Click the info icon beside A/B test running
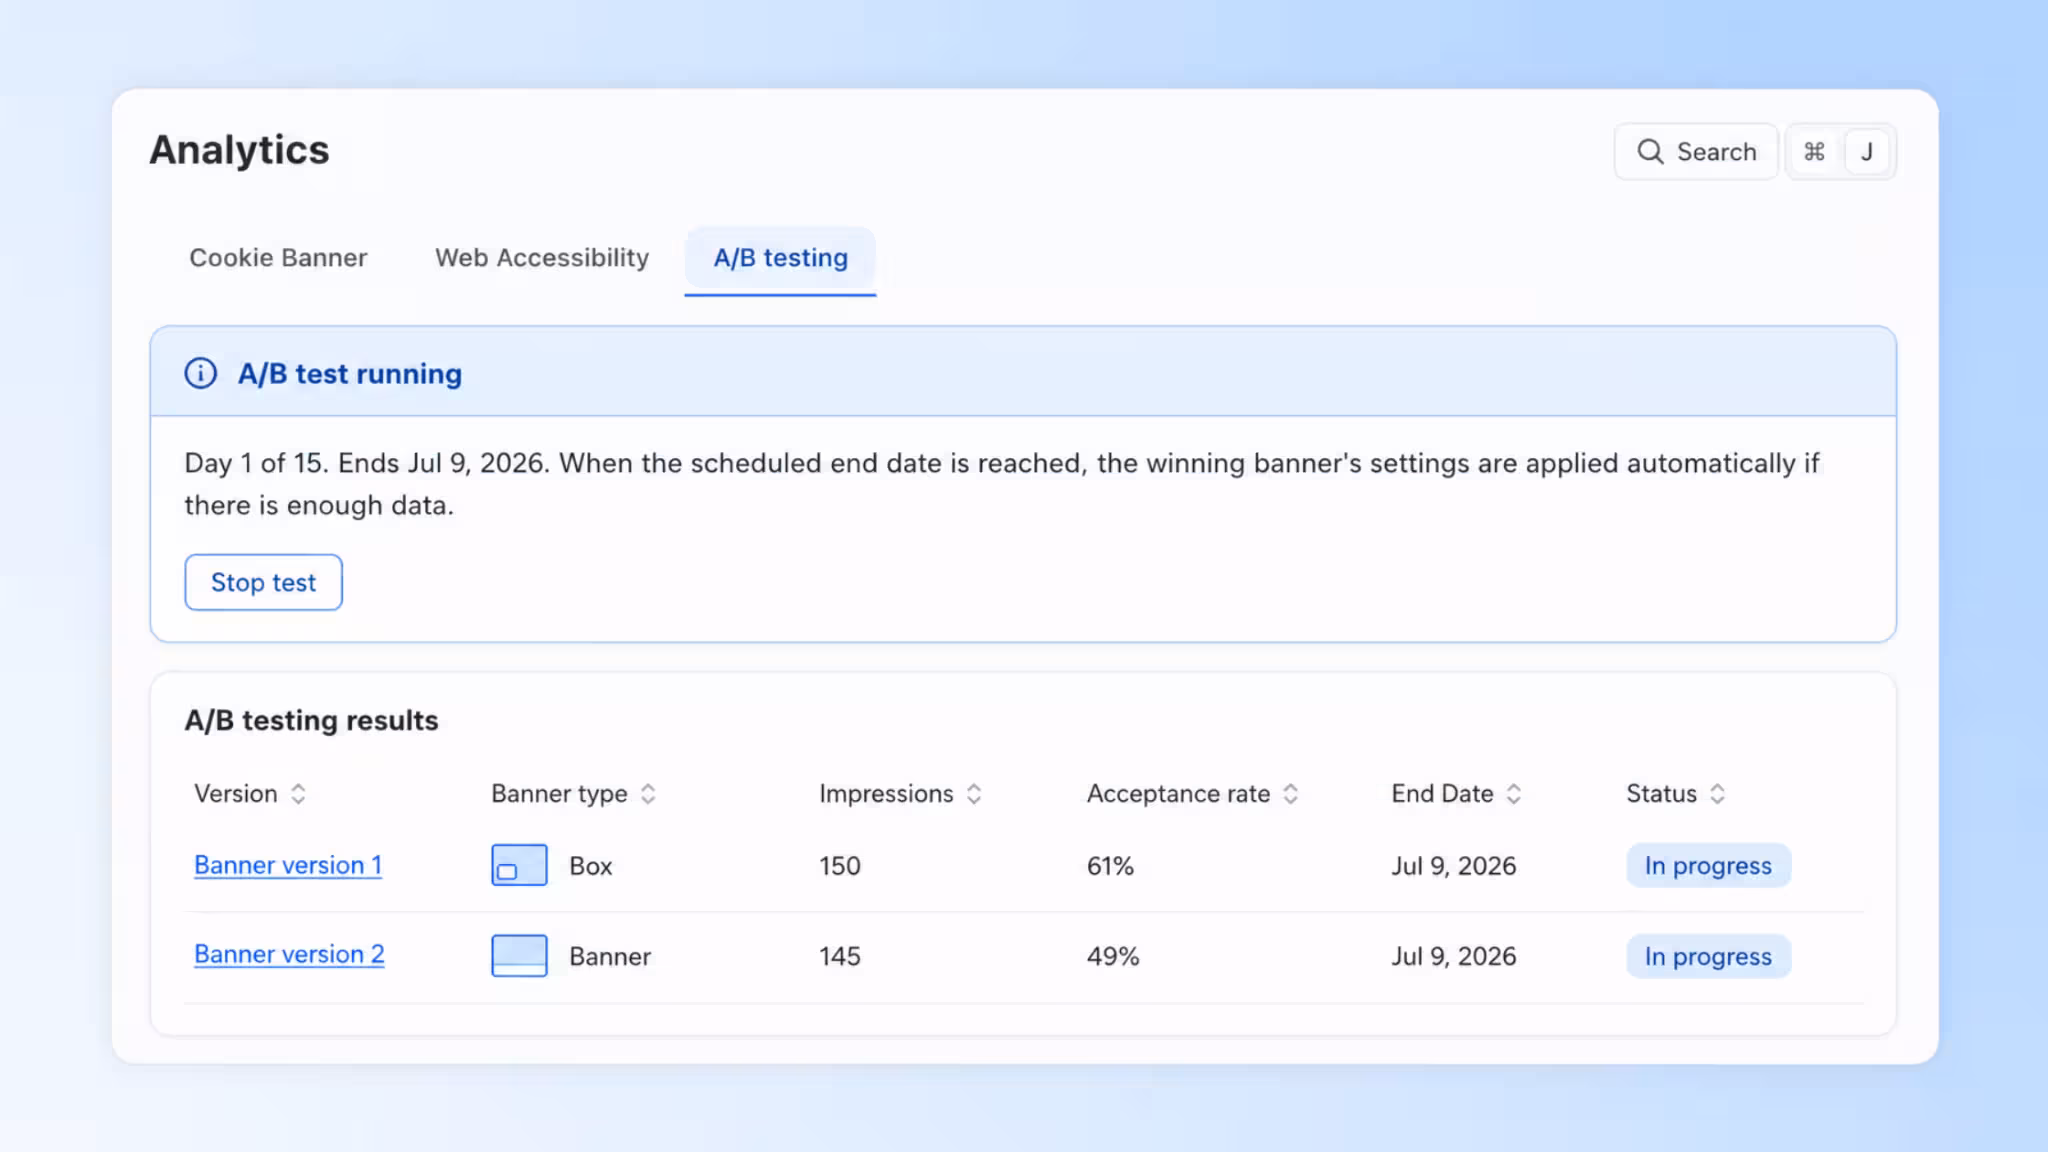Screen dimensions: 2048x1152 [201, 374]
